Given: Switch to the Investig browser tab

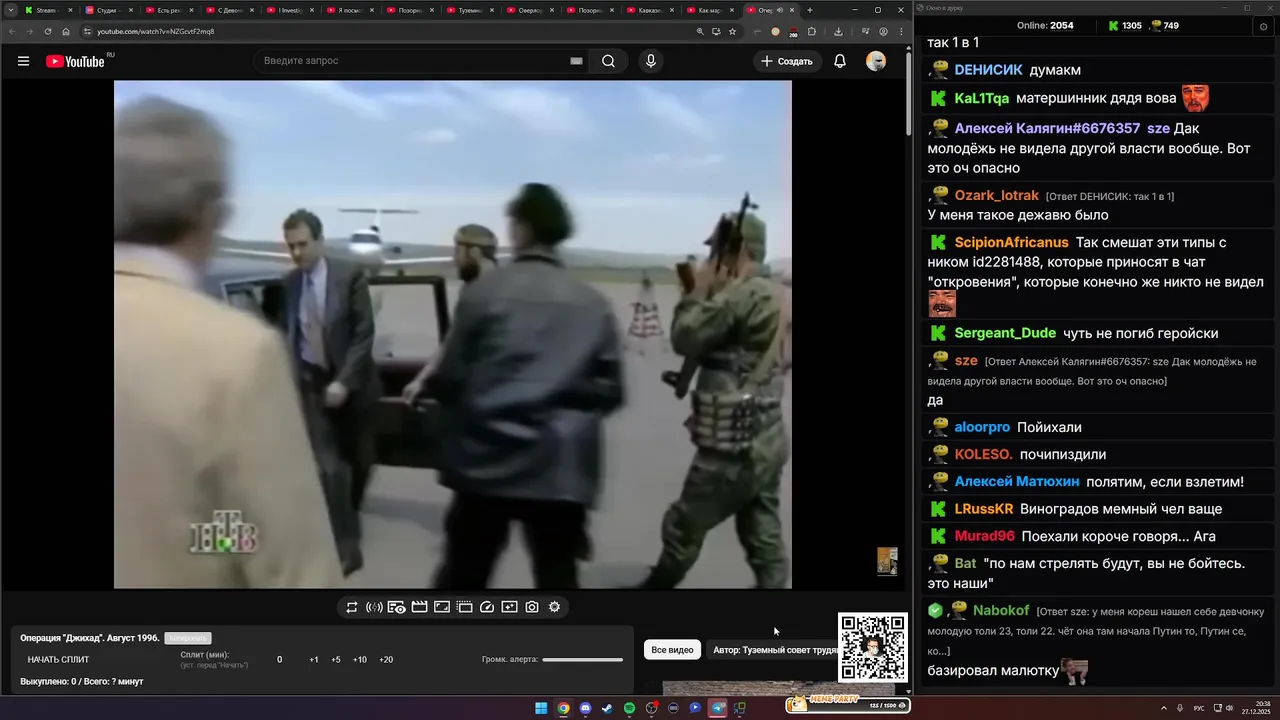Looking at the screenshot, I should [x=290, y=10].
